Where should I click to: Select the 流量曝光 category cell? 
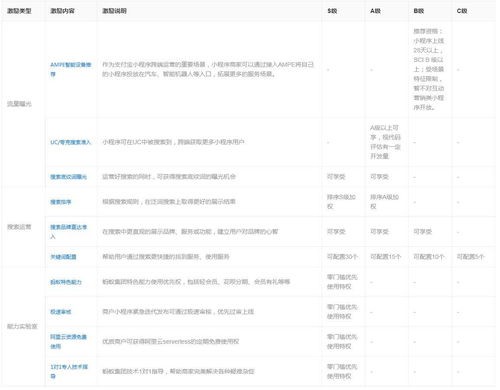click(19, 104)
